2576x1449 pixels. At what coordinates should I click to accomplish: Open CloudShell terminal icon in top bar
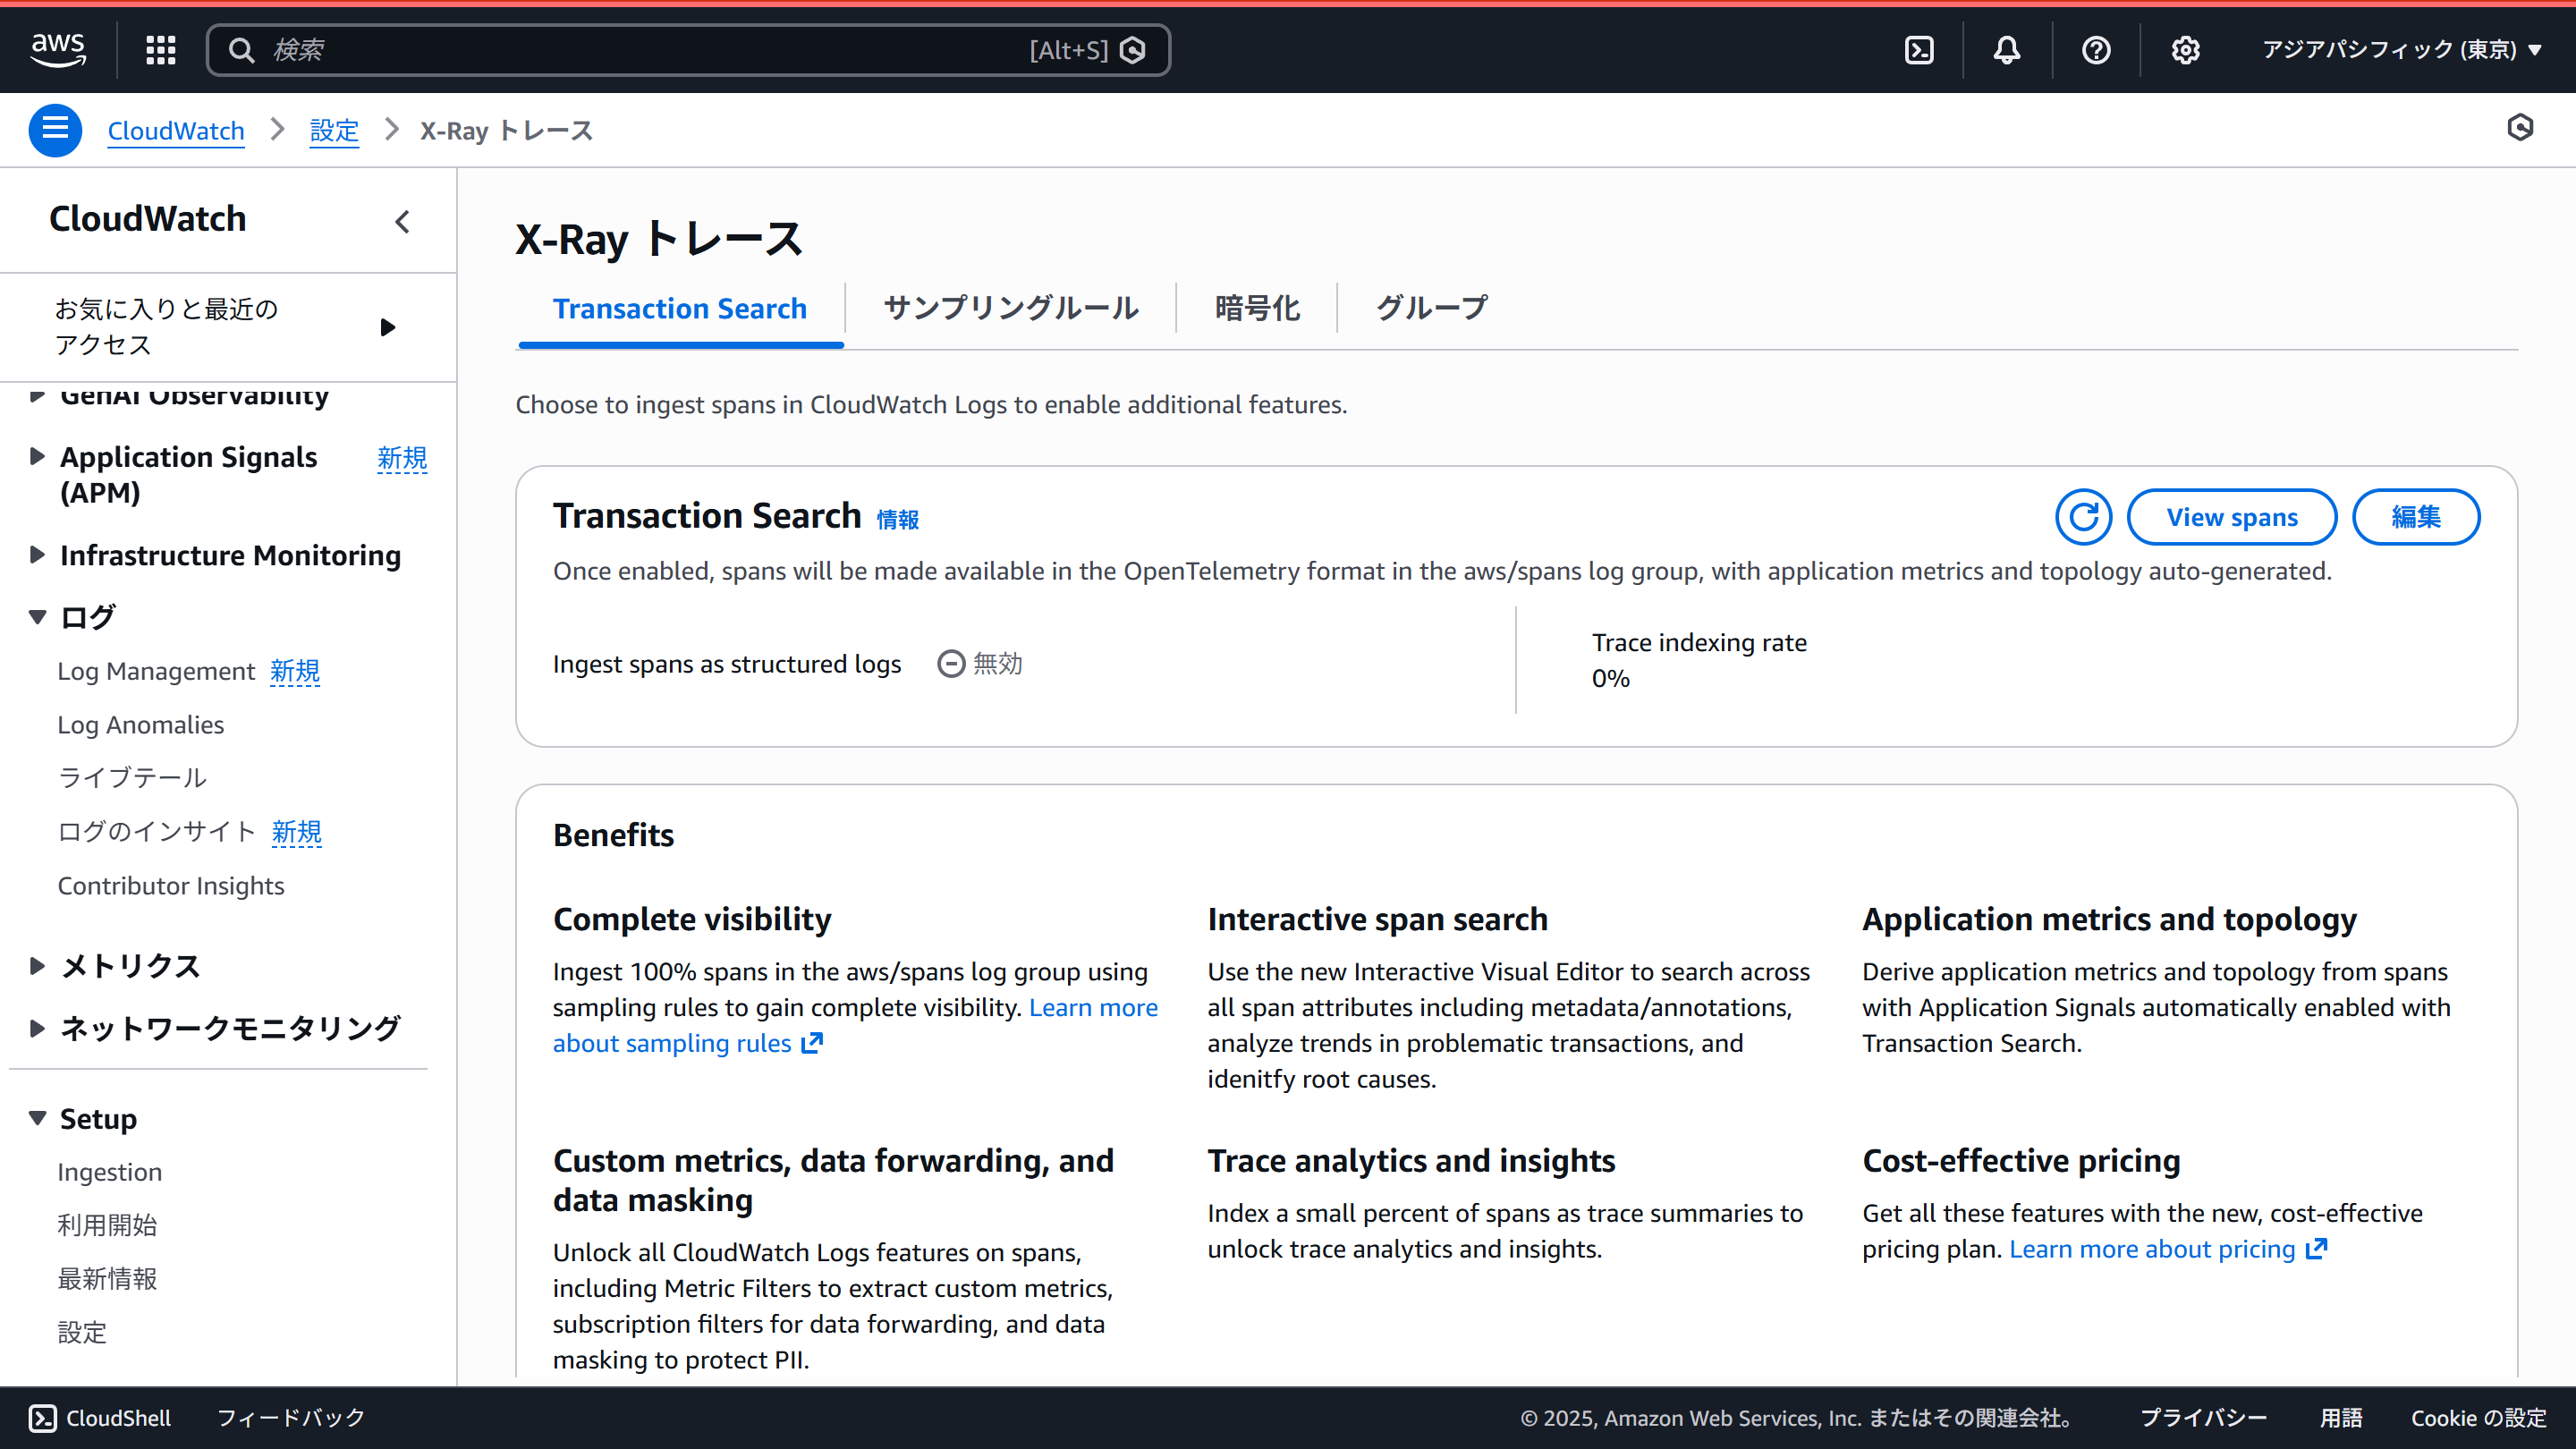(1918, 49)
